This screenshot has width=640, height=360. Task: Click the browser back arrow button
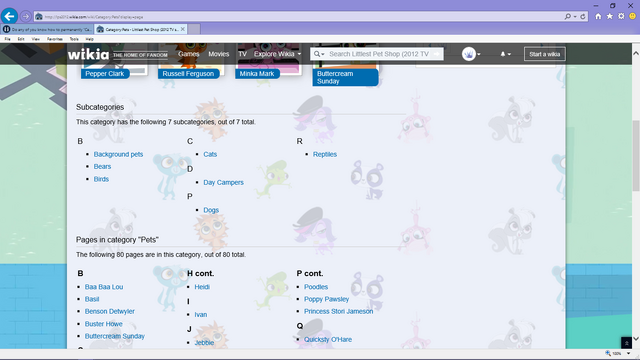coord(9,17)
